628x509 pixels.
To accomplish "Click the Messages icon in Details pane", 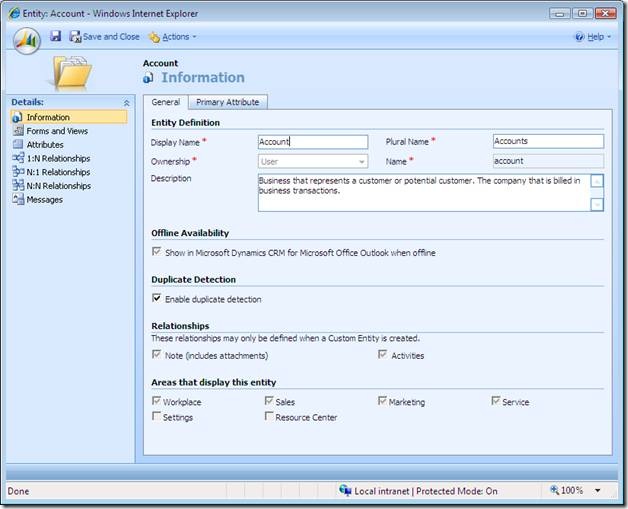I will tap(18, 199).
